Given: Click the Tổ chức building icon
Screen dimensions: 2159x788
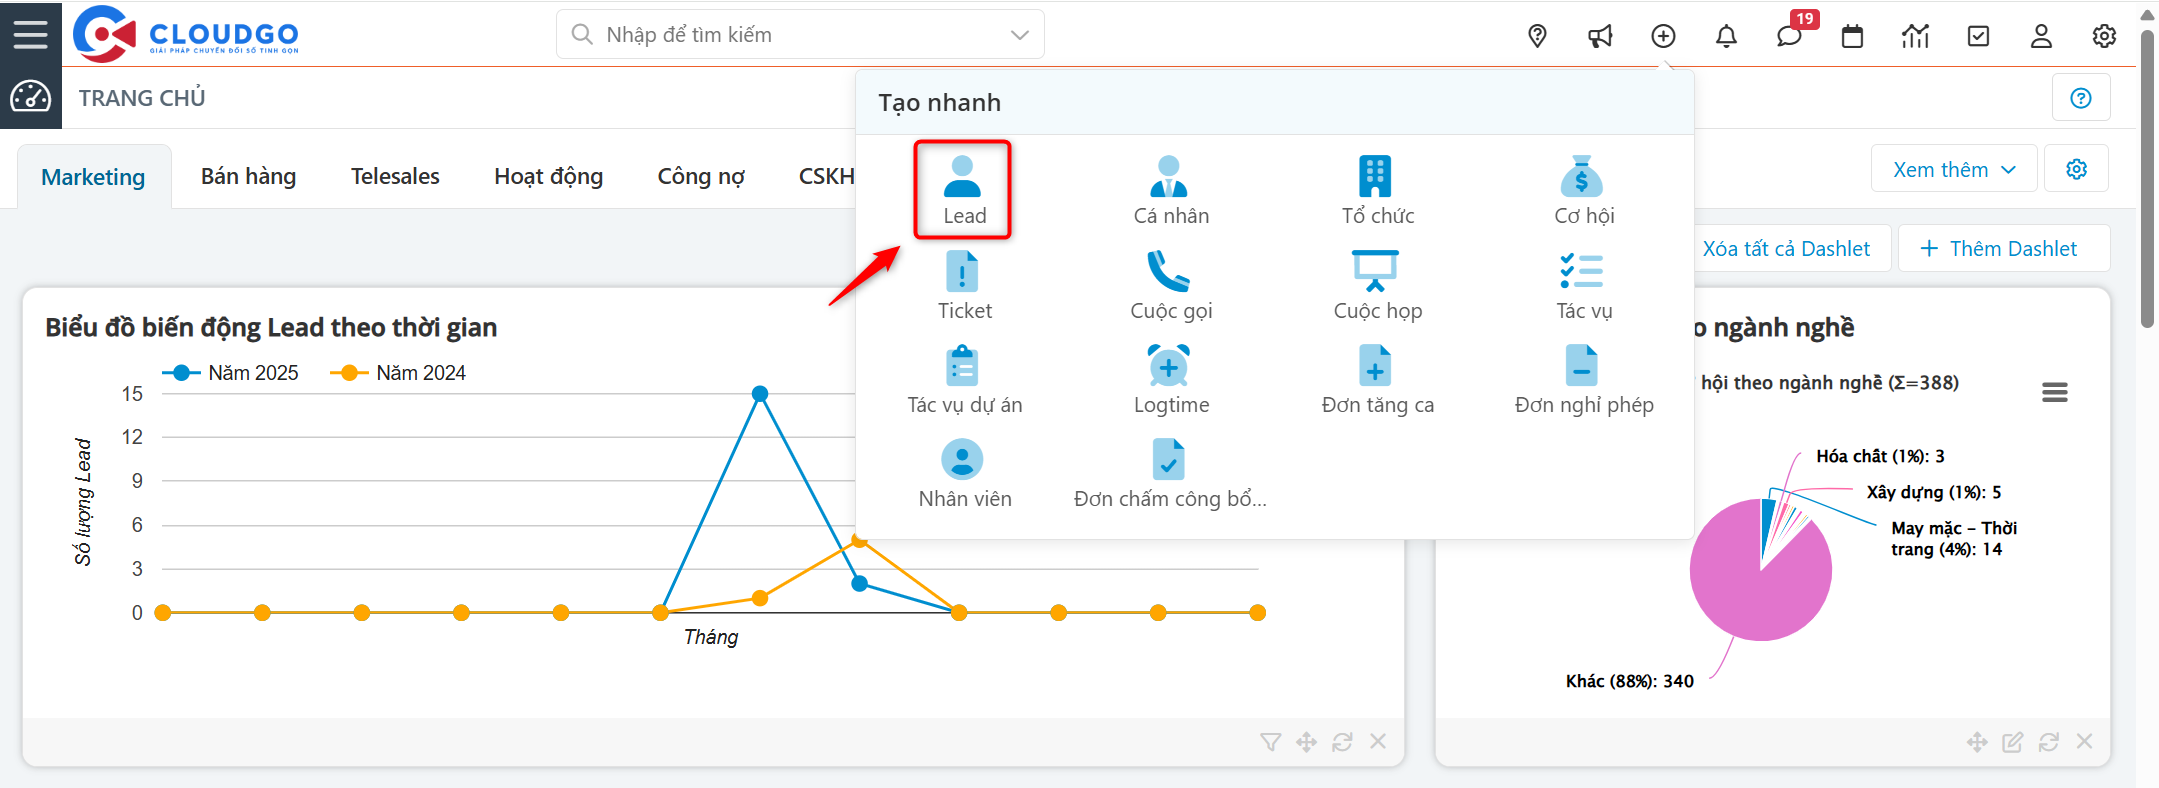Looking at the screenshot, I should tap(1375, 178).
